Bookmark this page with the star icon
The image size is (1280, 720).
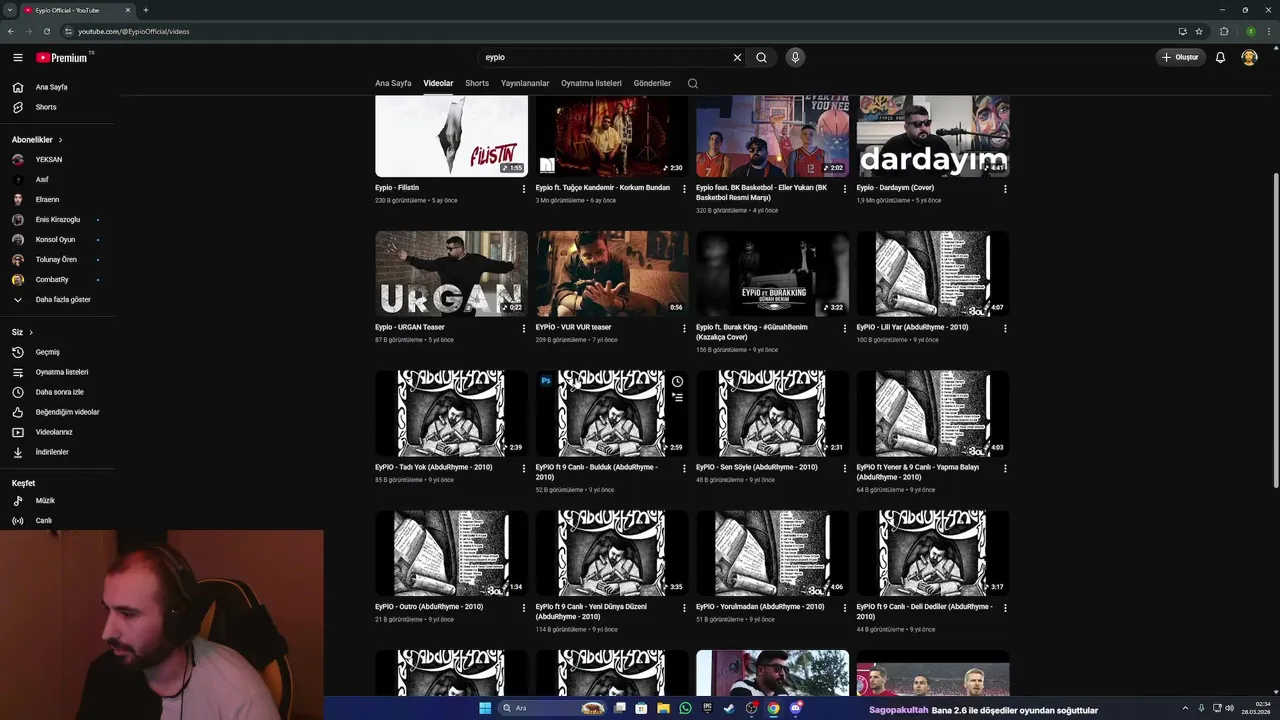(1199, 31)
